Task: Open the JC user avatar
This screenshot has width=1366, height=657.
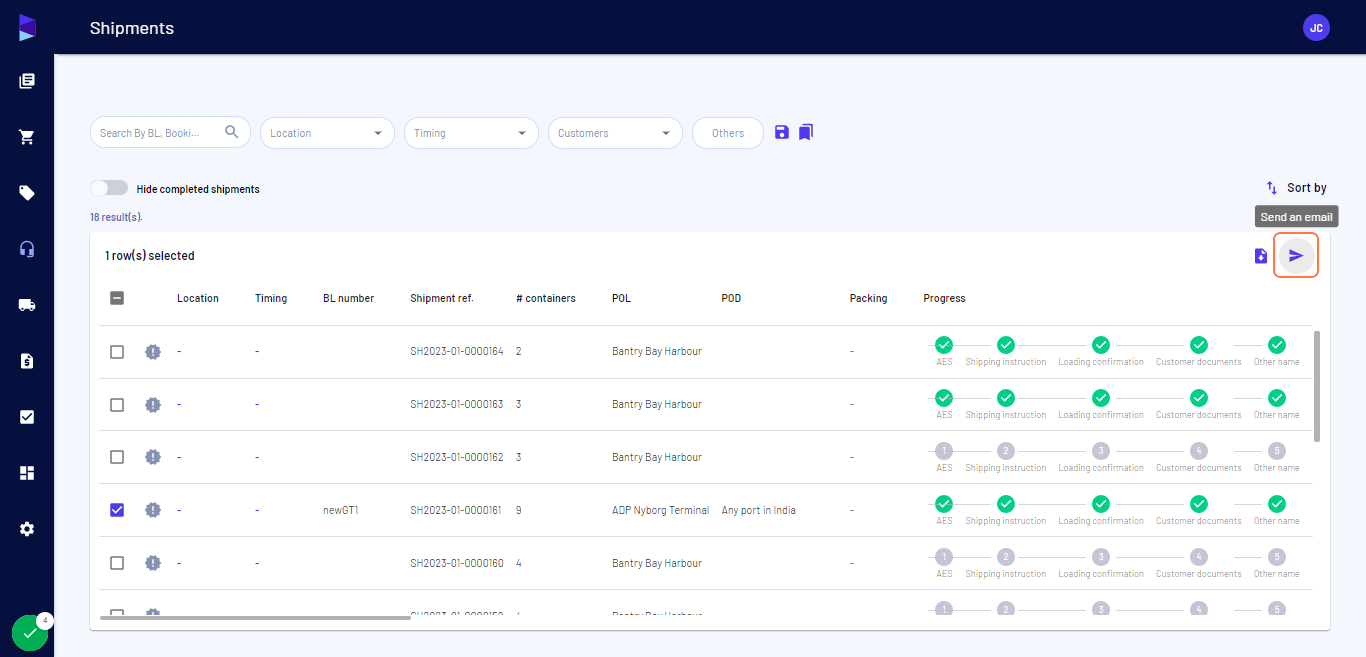Action: pos(1316,28)
